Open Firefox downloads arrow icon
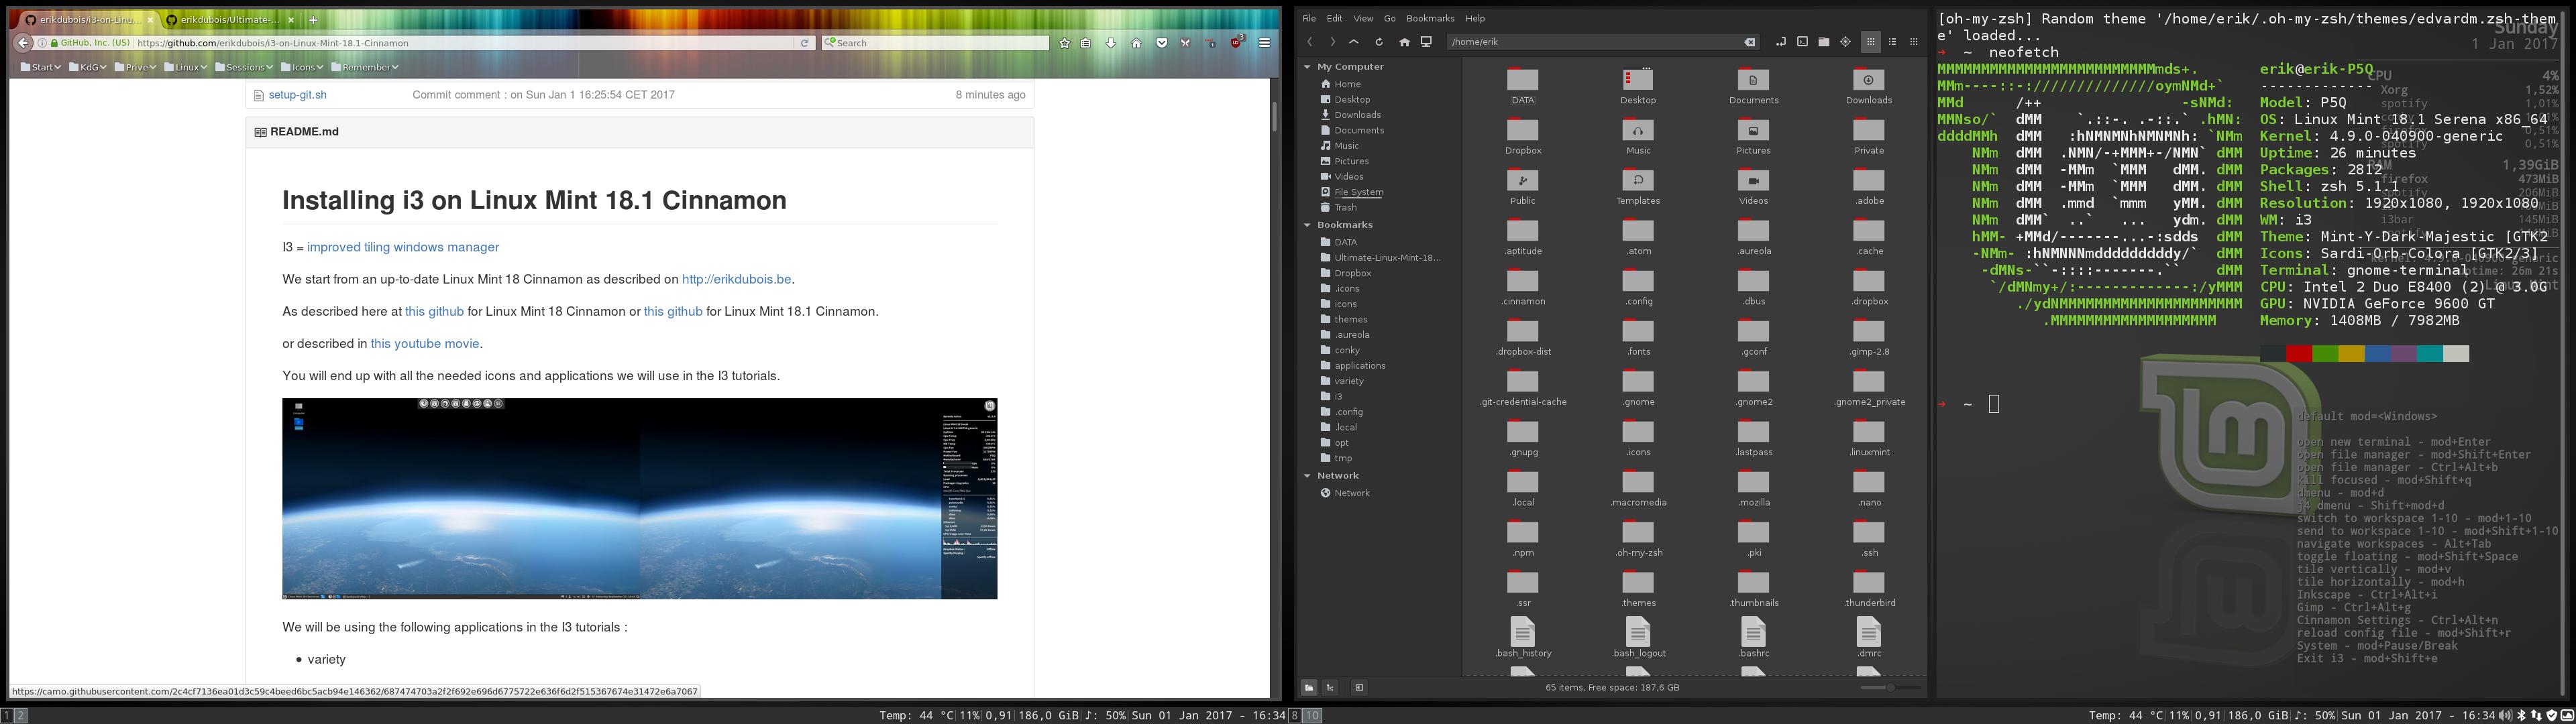The height and width of the screenshot is (724, 2576). 1110,43
